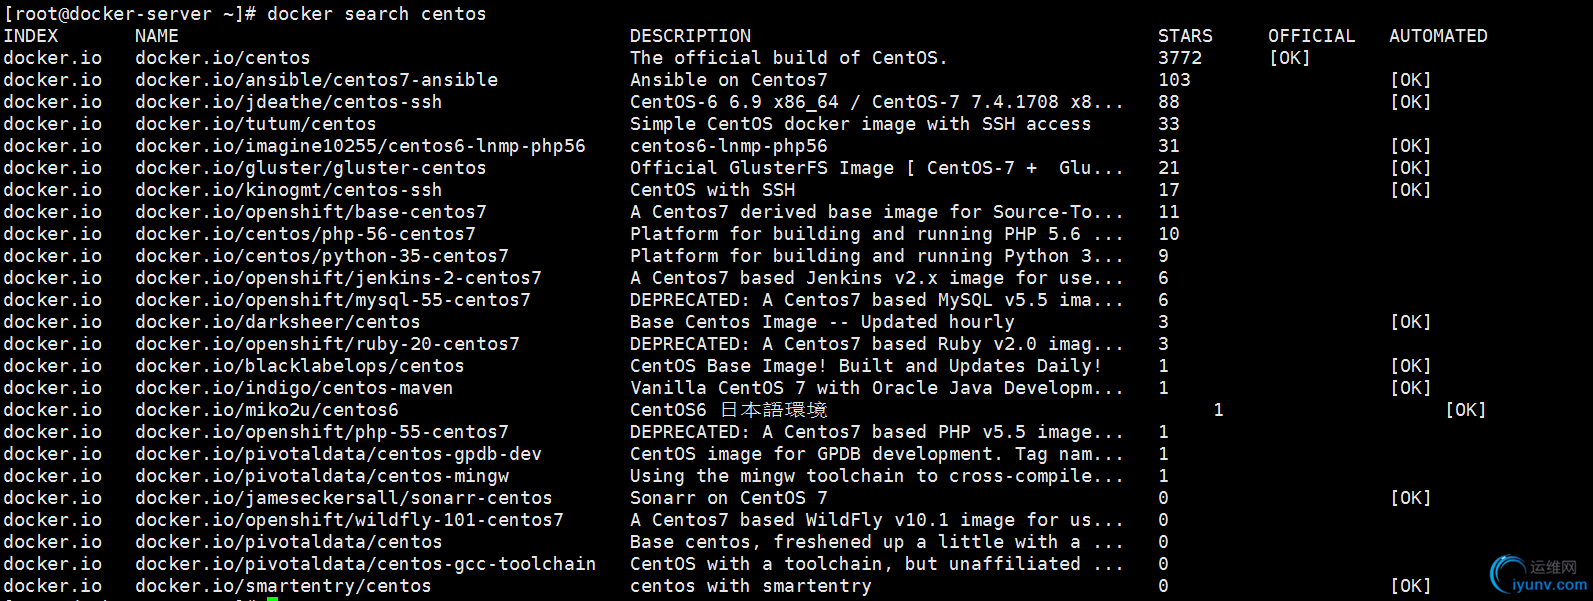The height and width of the screenshot is (601, 1593).
Task: Click docker.io/openshift/jenkins-2-centos7
Action: point(339,278)
